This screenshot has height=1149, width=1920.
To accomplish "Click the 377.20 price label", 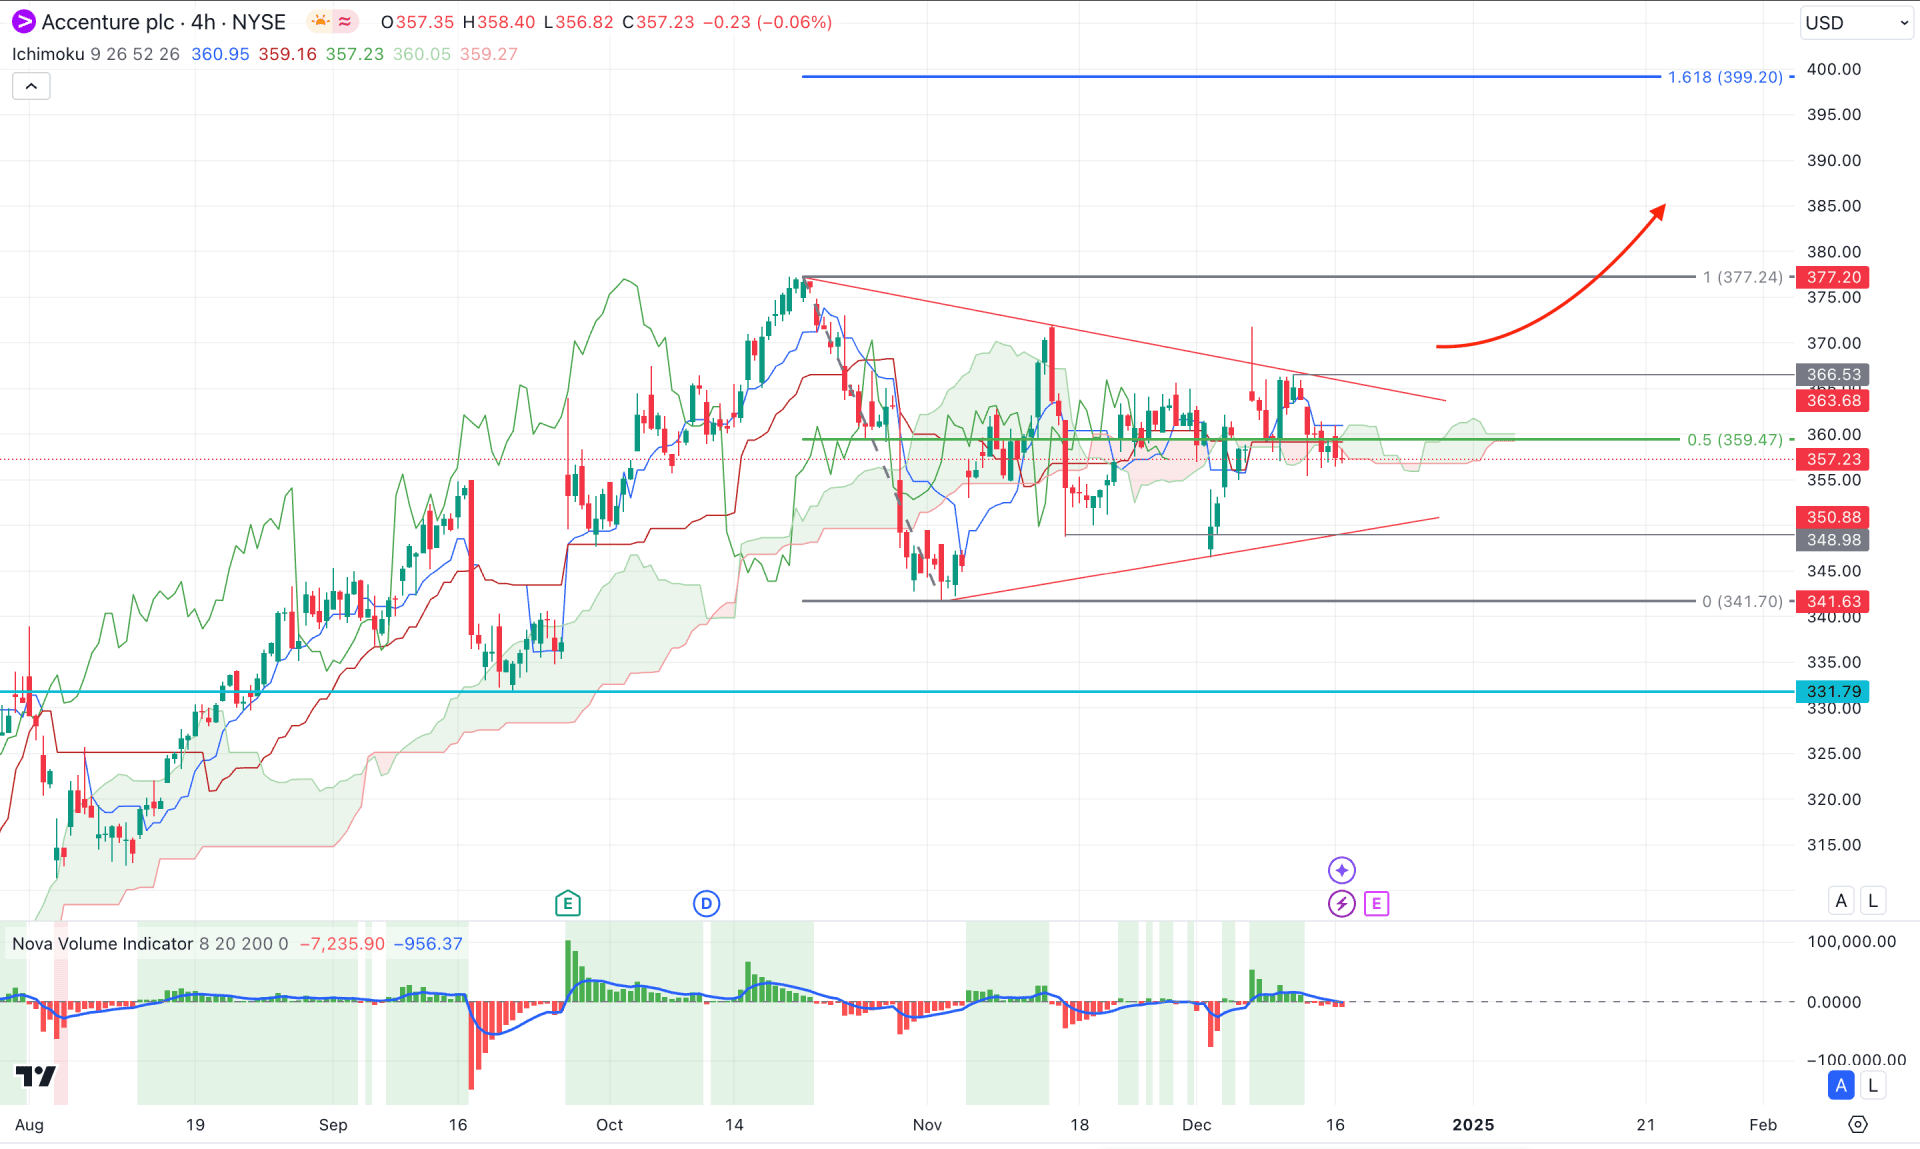I will [x=1833, y=277].
